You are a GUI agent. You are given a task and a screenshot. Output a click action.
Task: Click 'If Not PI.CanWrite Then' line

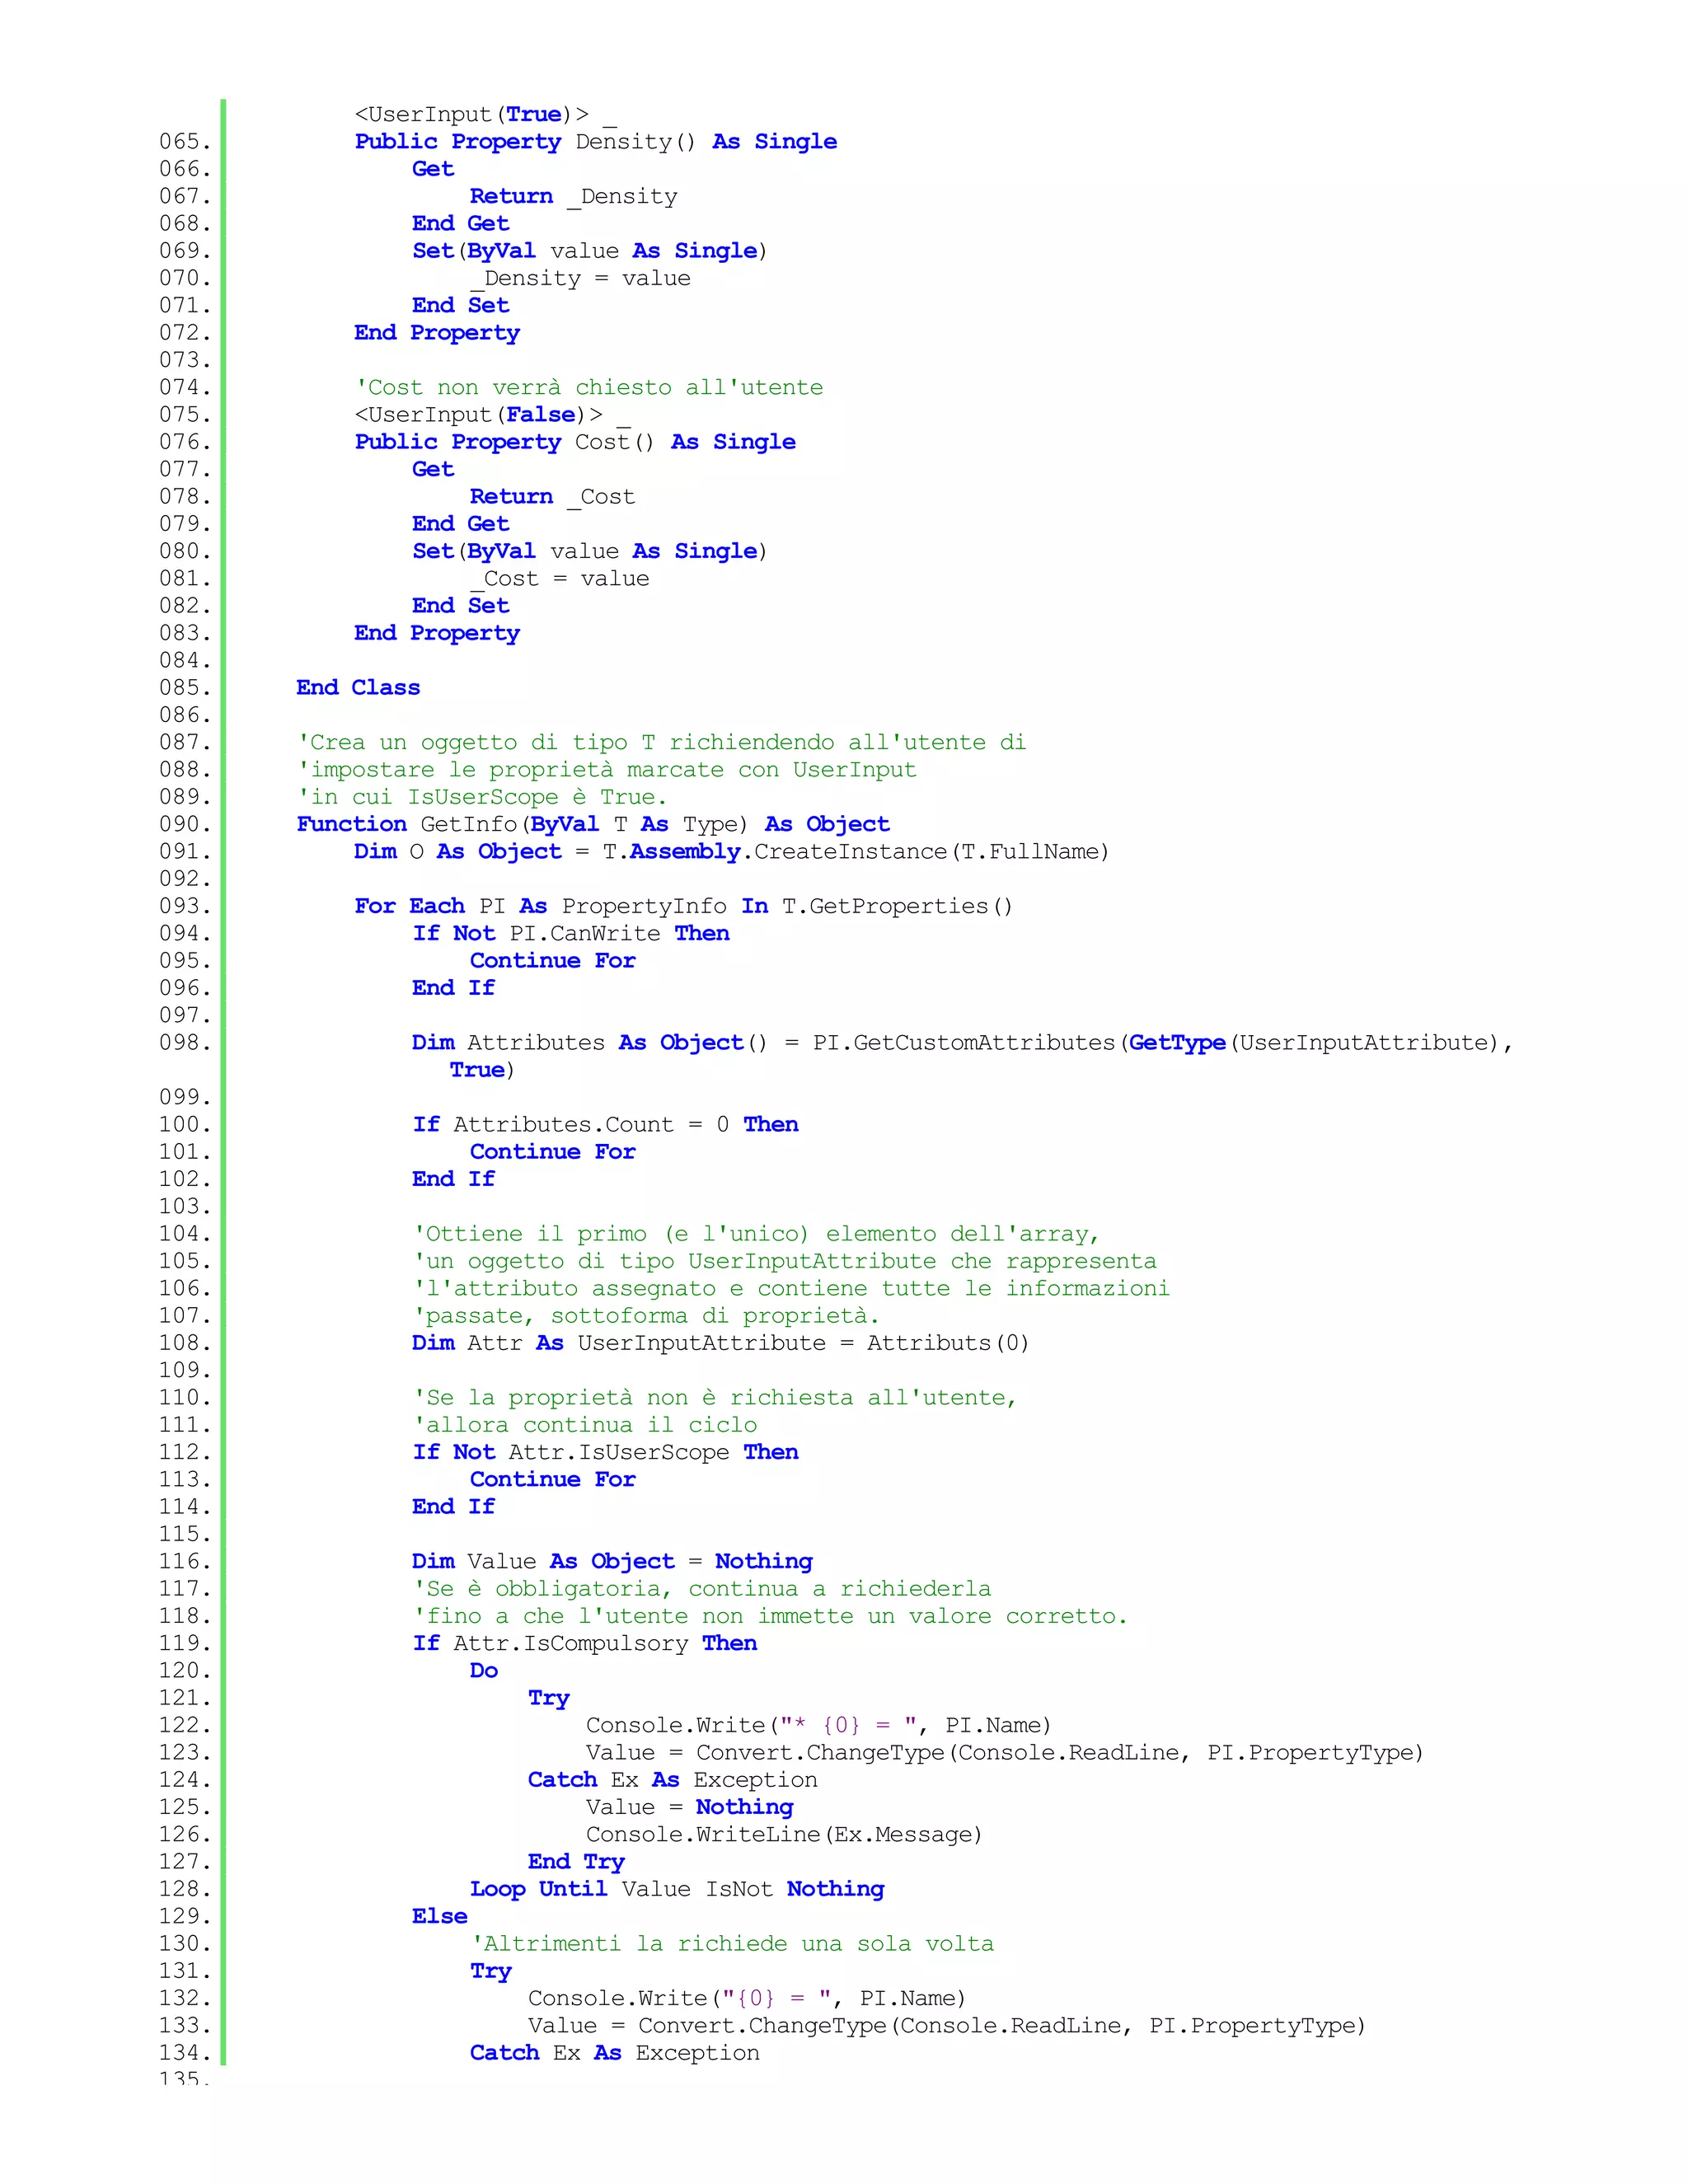570,933
